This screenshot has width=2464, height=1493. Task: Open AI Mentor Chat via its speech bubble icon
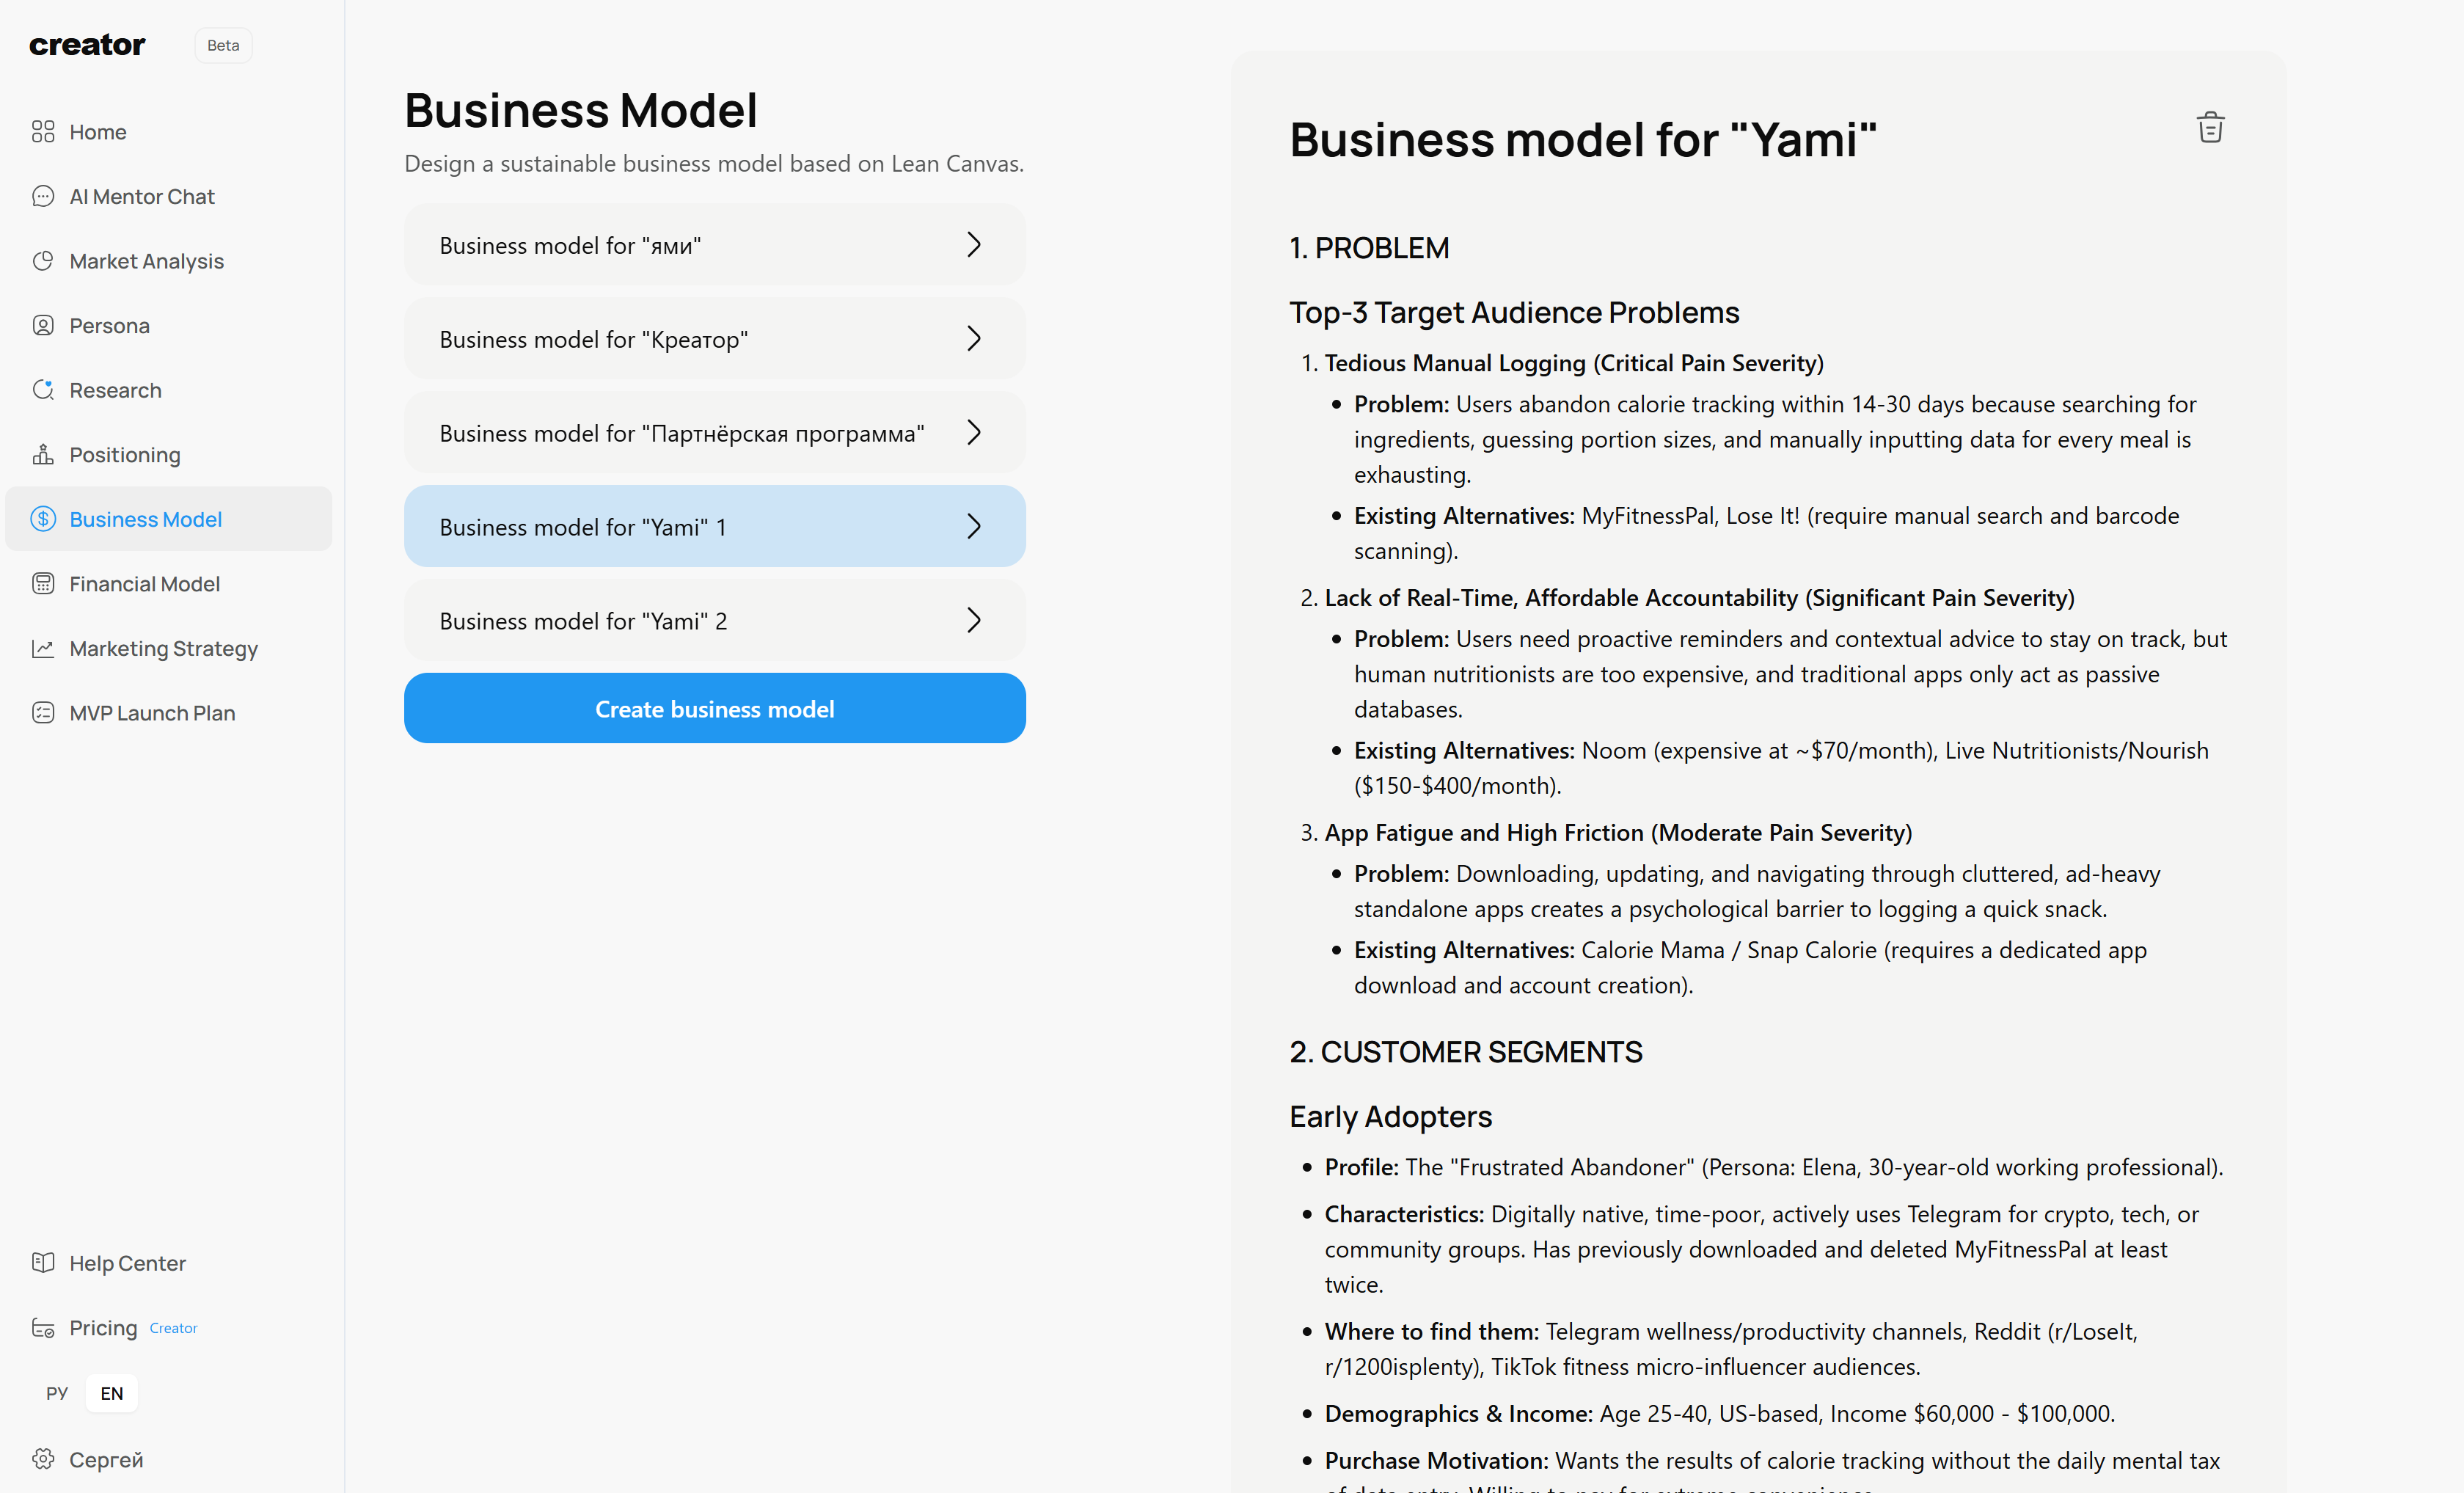tap(43, 196)
